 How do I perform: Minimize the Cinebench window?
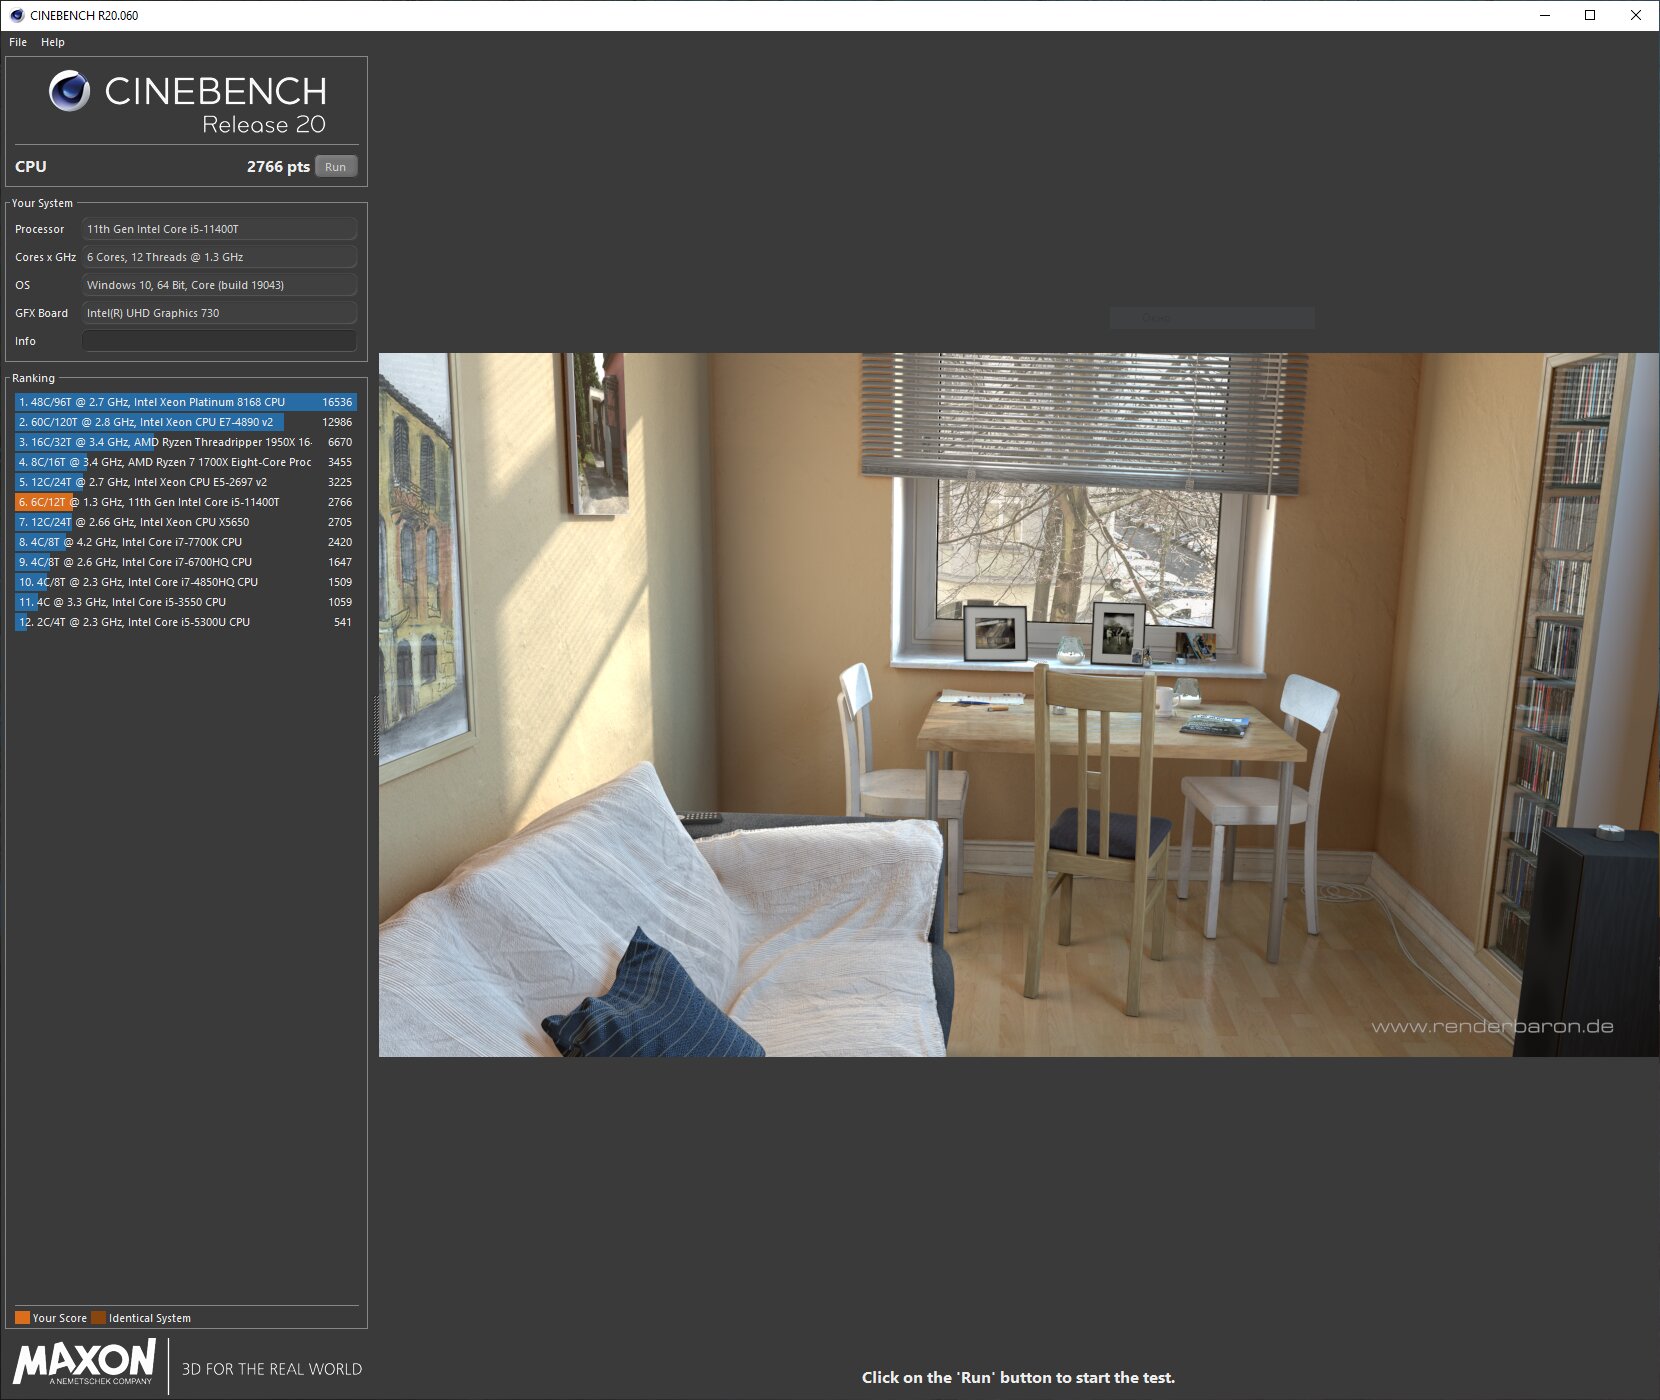click(x=1545, y=15)
